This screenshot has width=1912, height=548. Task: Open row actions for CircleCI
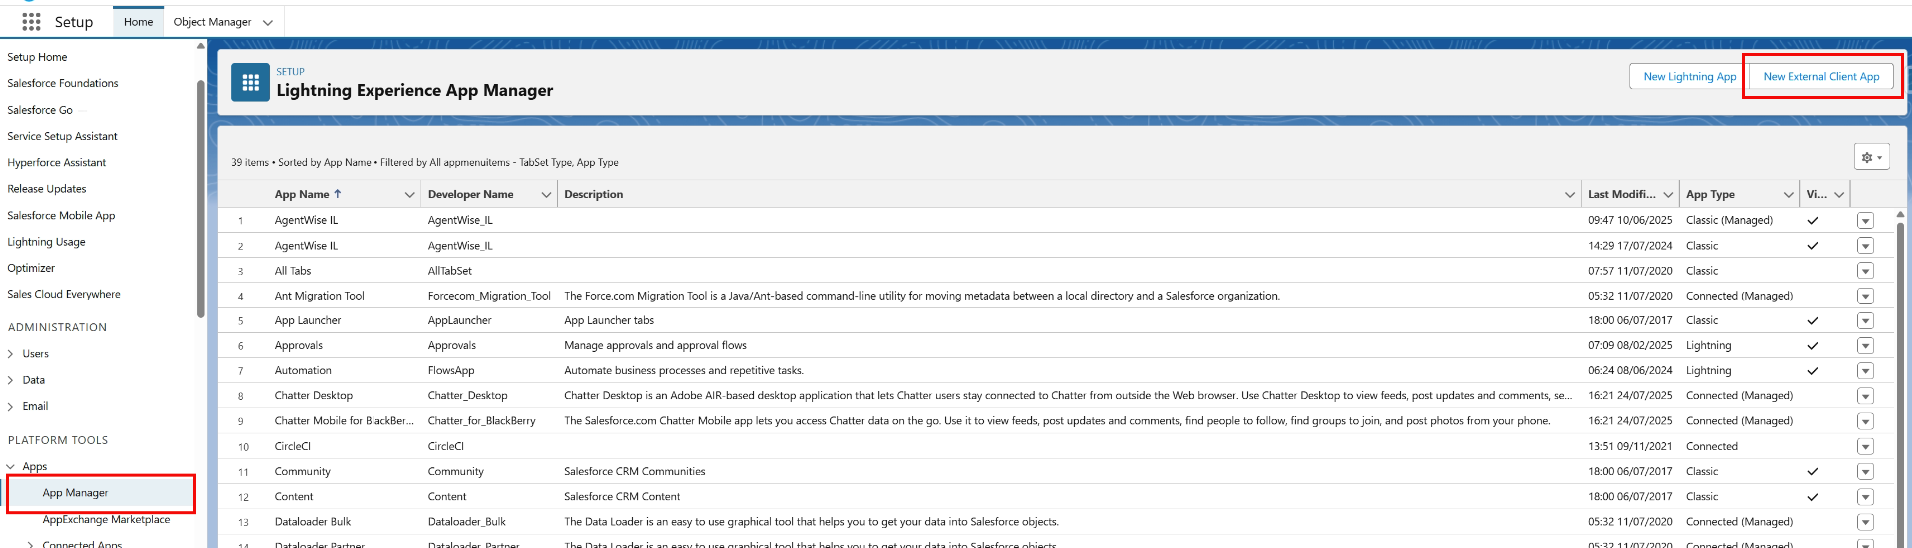point(1865,447)
